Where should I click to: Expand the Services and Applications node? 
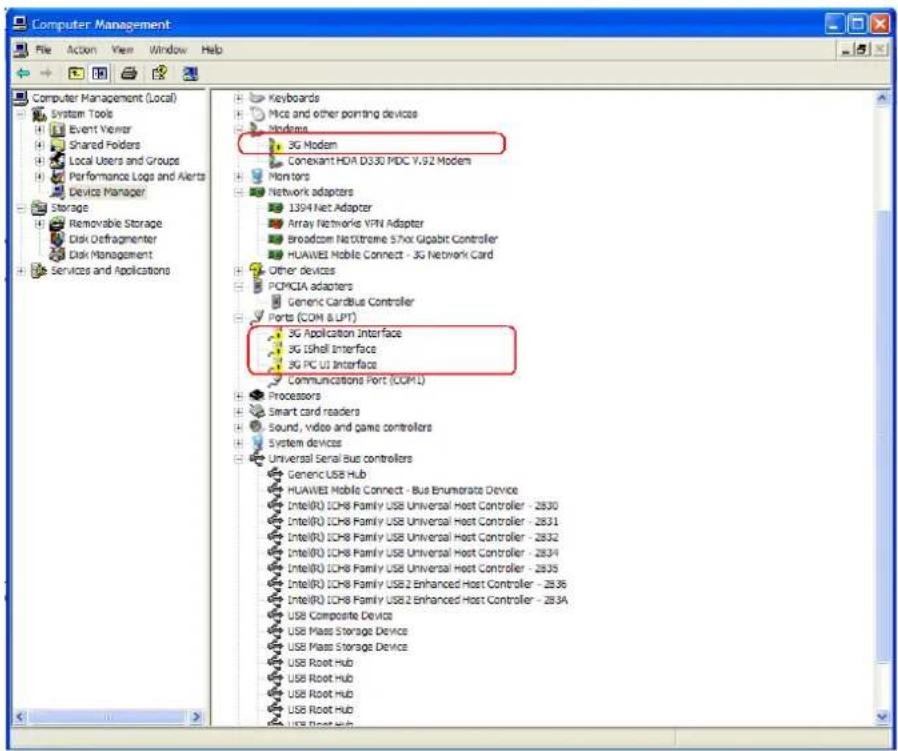pyautogui.click(x=21, y=270)
